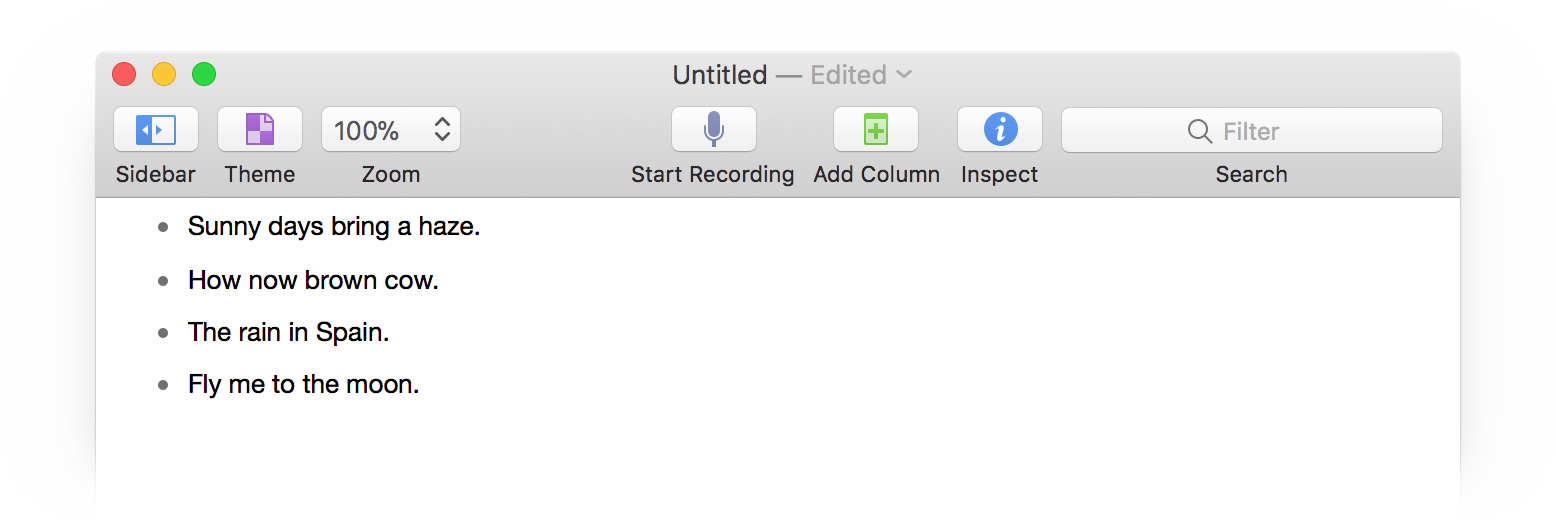Click the bullet beside "Sunny days bring a haze."

point(163,228)
